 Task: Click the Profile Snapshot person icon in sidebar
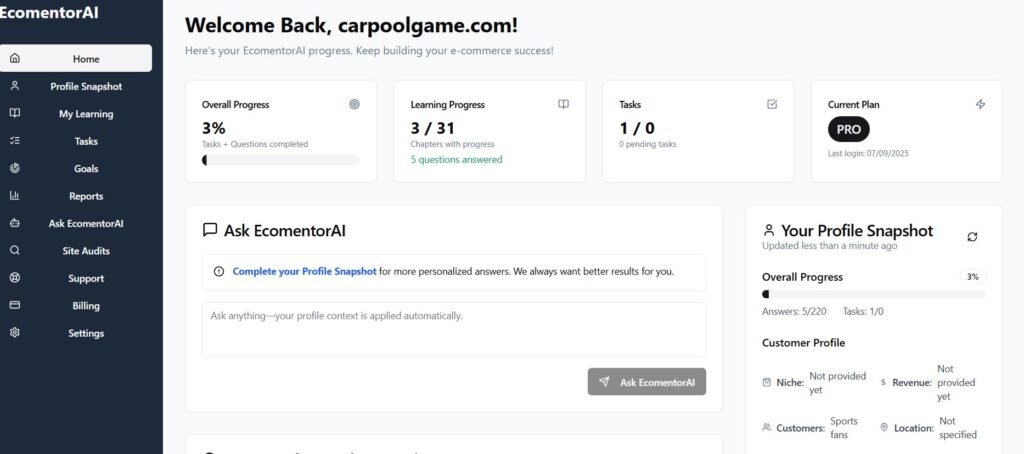(15, 86)
